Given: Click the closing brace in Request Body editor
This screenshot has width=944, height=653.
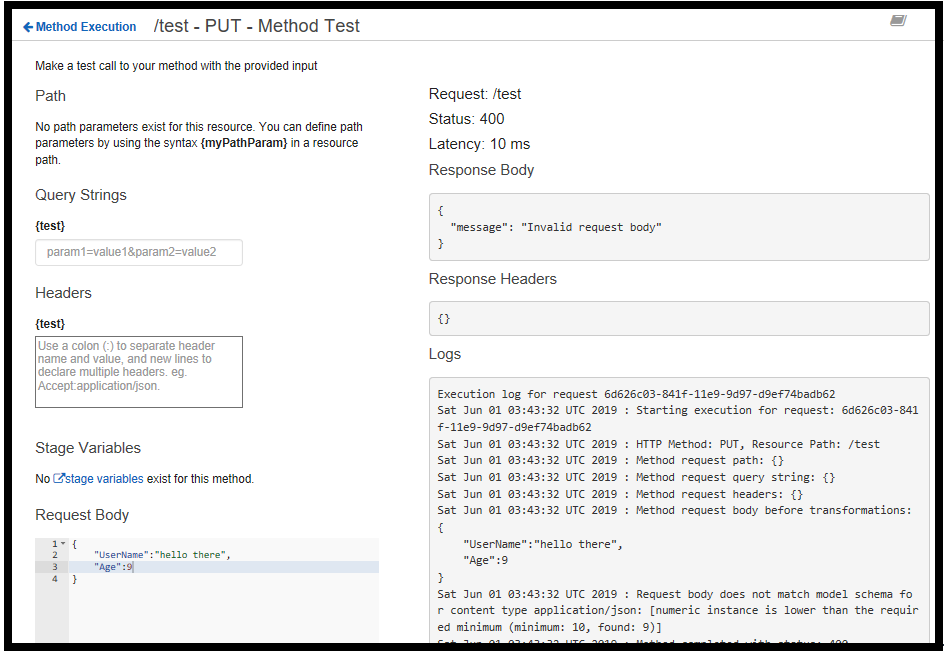Looking at the screenshot, I should click(x=74, y=579).
